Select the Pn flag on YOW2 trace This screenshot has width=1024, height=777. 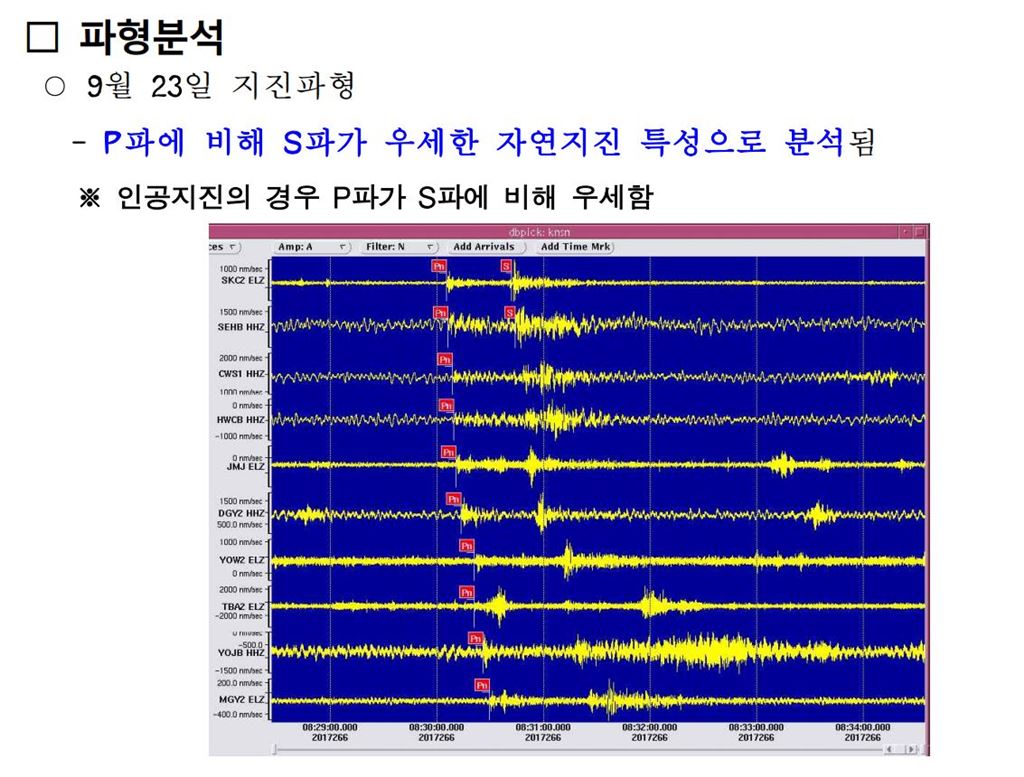click(466, 545)
